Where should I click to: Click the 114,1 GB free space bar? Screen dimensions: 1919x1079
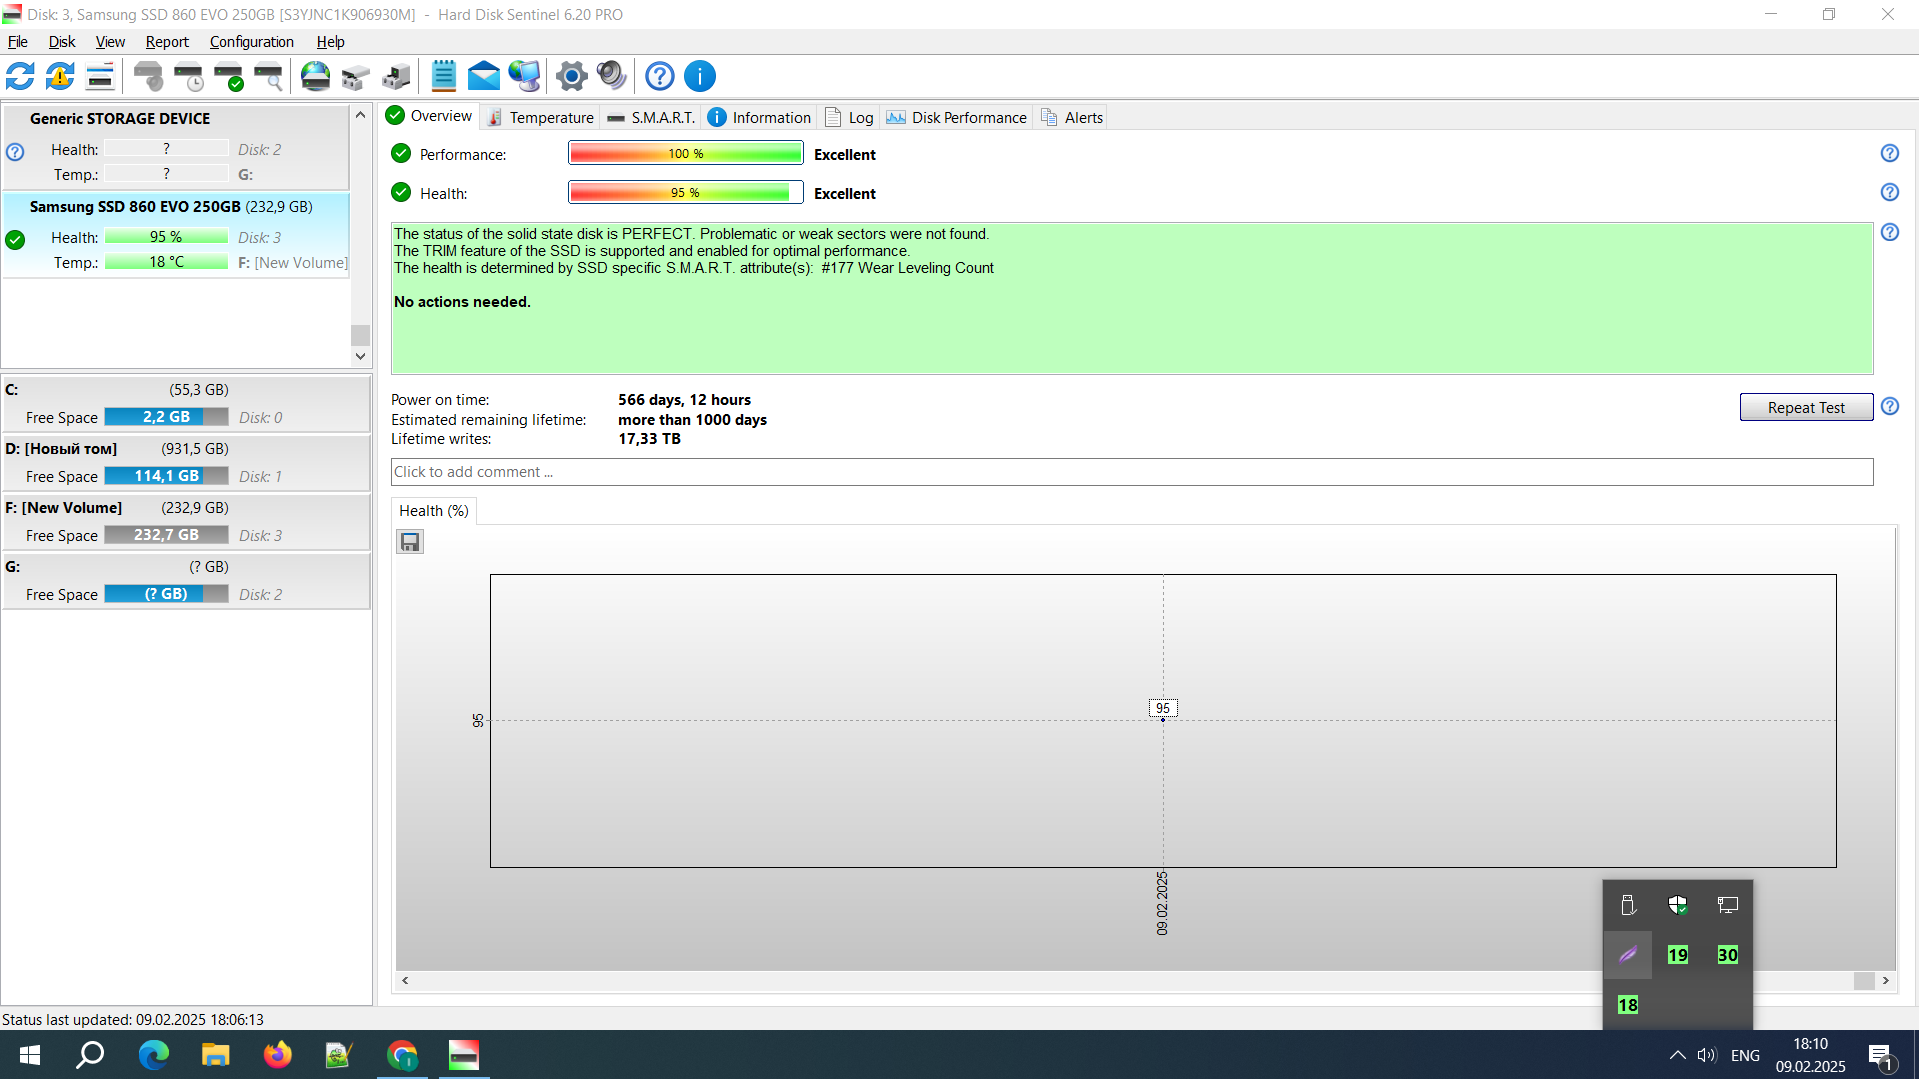[x=166, y=476]
